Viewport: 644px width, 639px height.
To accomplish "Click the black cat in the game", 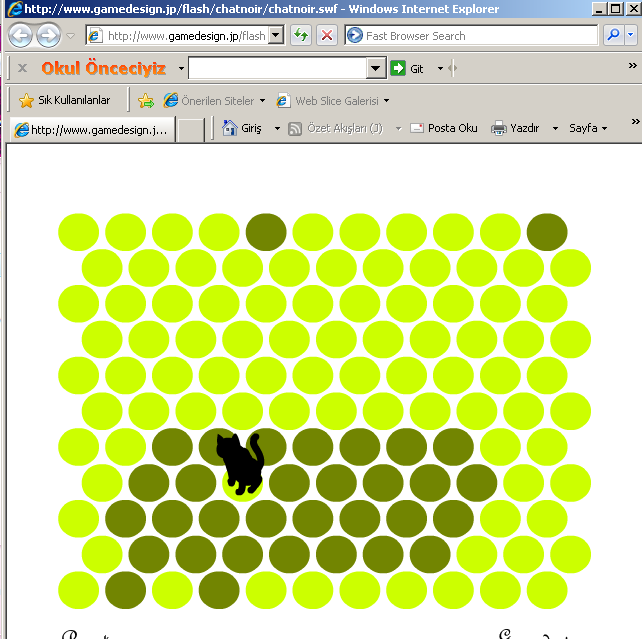I will (x=240, y=462).
